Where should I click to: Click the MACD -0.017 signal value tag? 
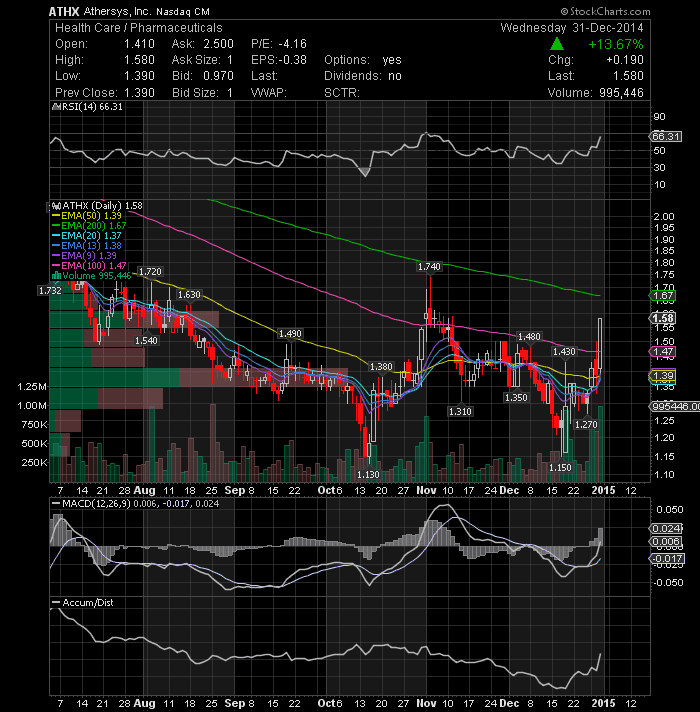click(667, 559)
